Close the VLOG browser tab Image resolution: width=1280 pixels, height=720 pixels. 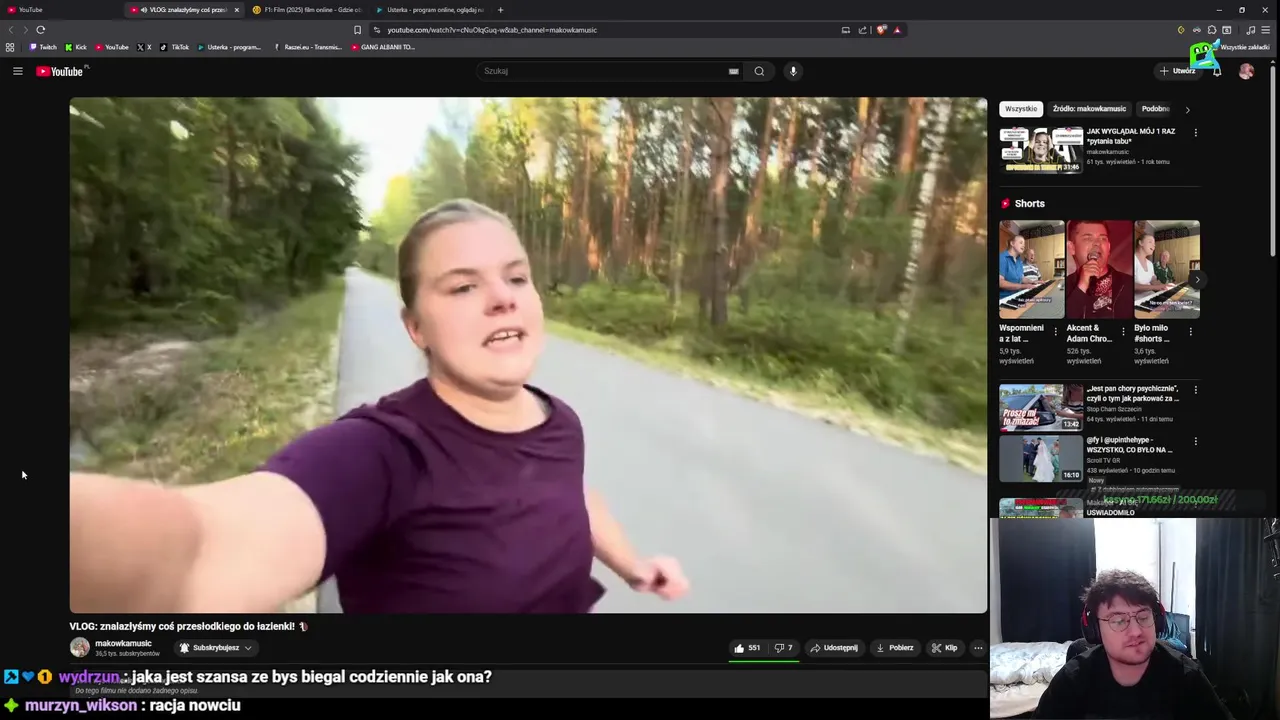coord(237,10)
